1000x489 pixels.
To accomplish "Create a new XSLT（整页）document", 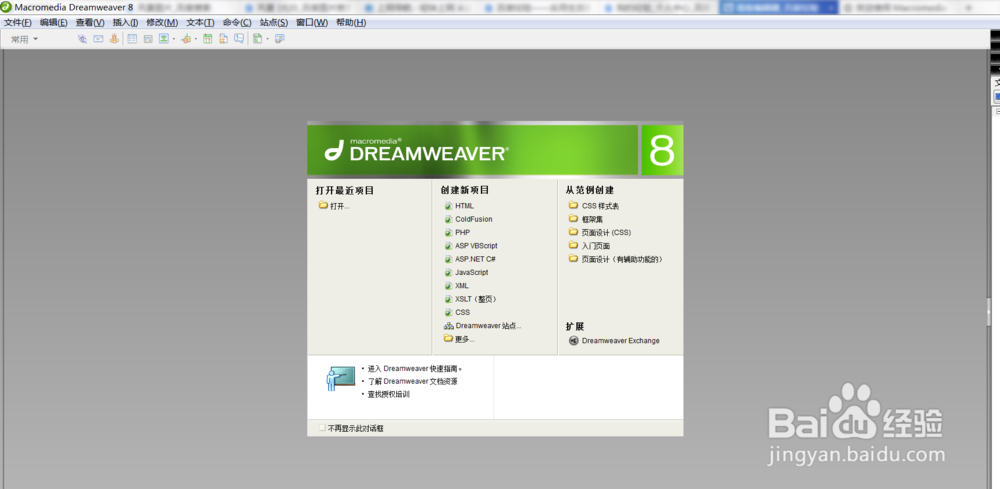I will pyautogui.click(x=471, y=299).
